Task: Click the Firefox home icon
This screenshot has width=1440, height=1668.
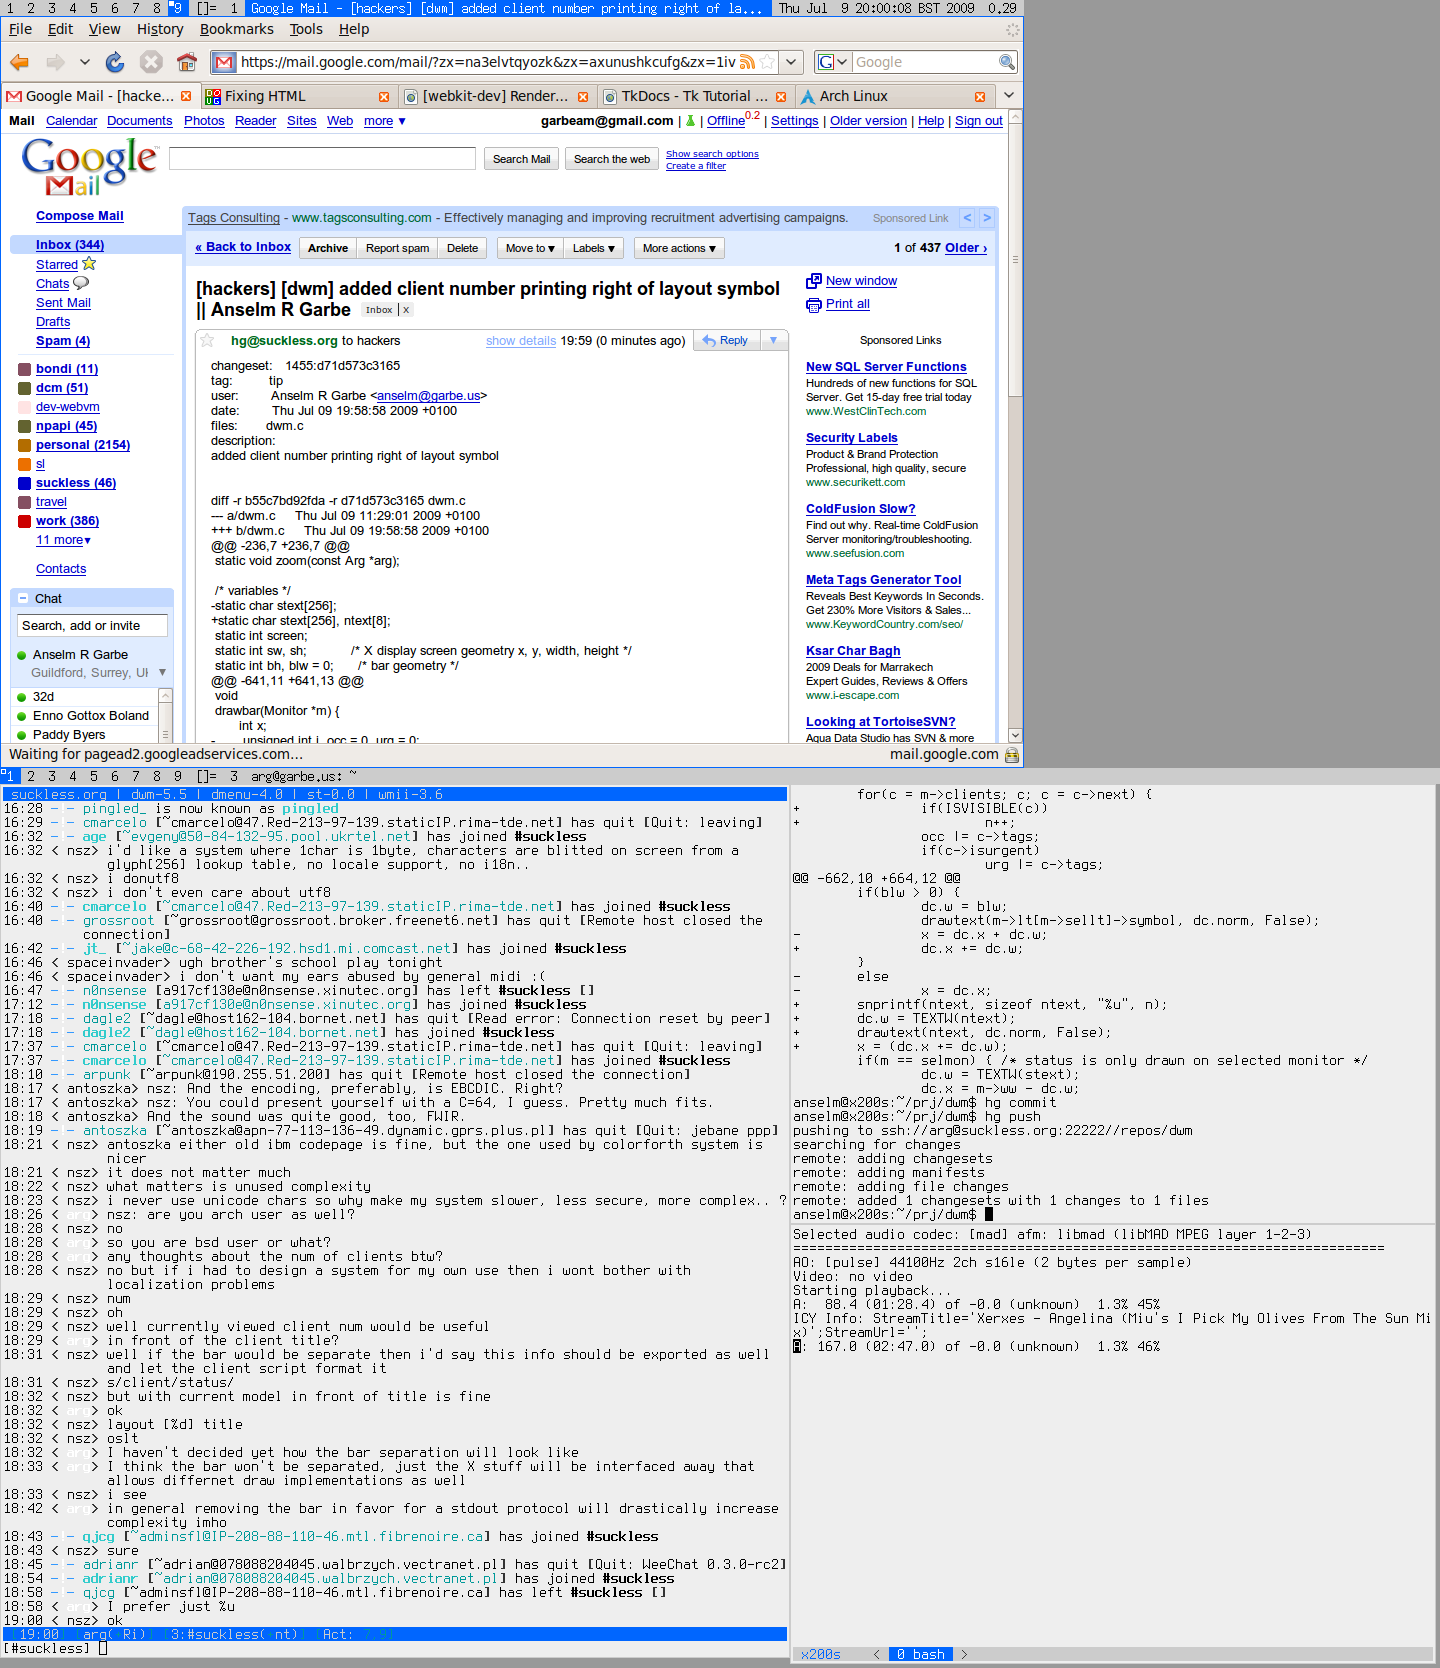Action: [x=186, y=62]
